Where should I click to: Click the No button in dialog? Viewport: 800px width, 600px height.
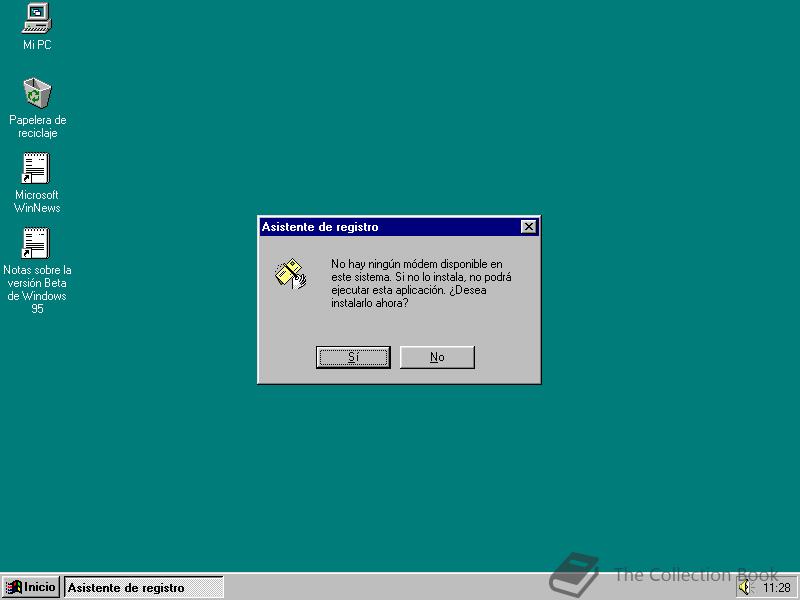(437, 357)
